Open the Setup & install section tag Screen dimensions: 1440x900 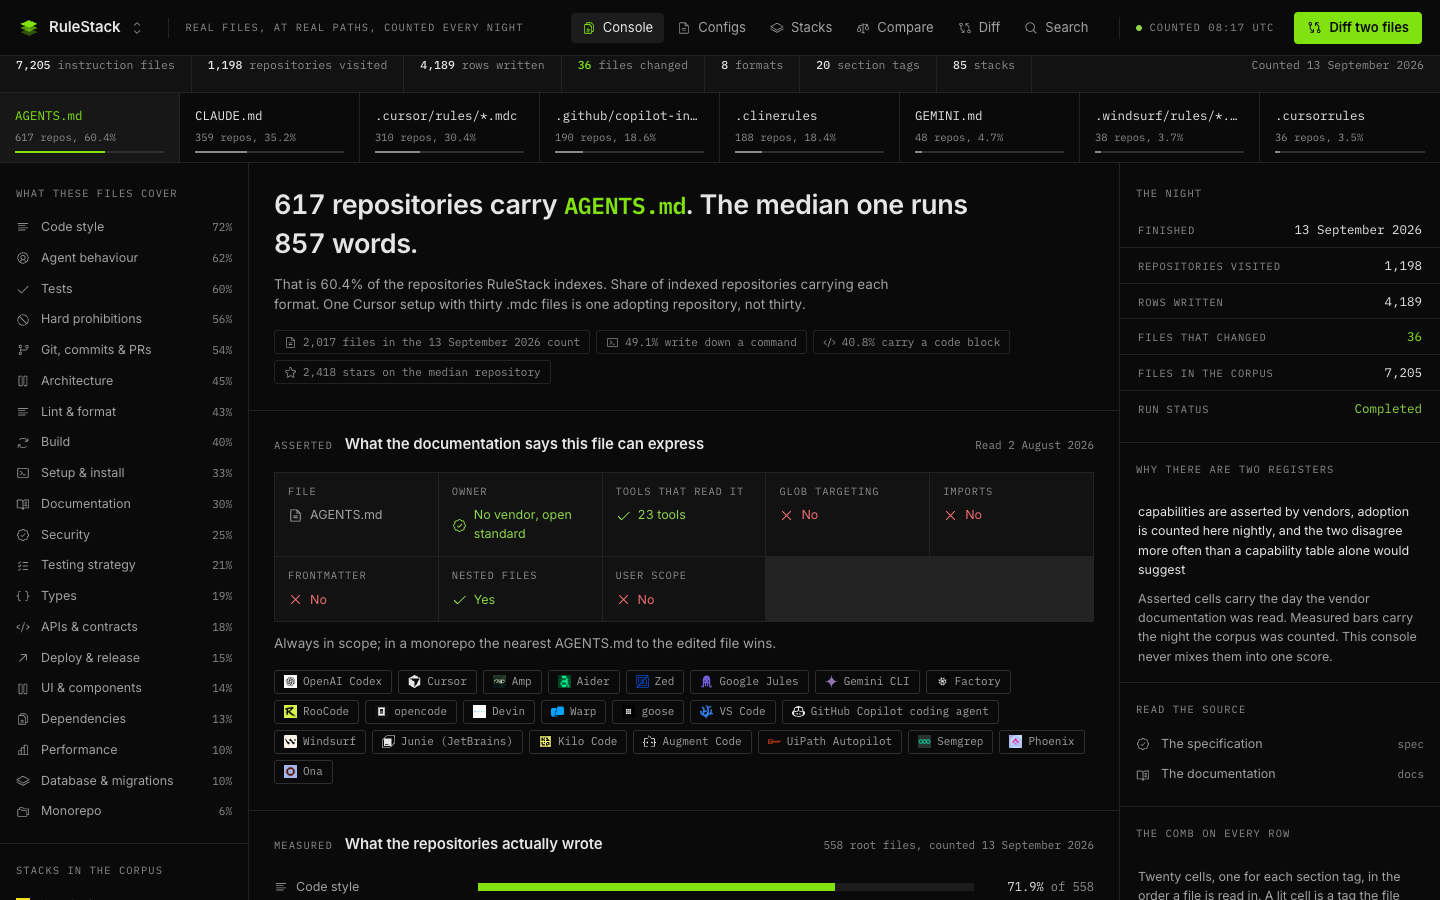click(x=124, y=473)
